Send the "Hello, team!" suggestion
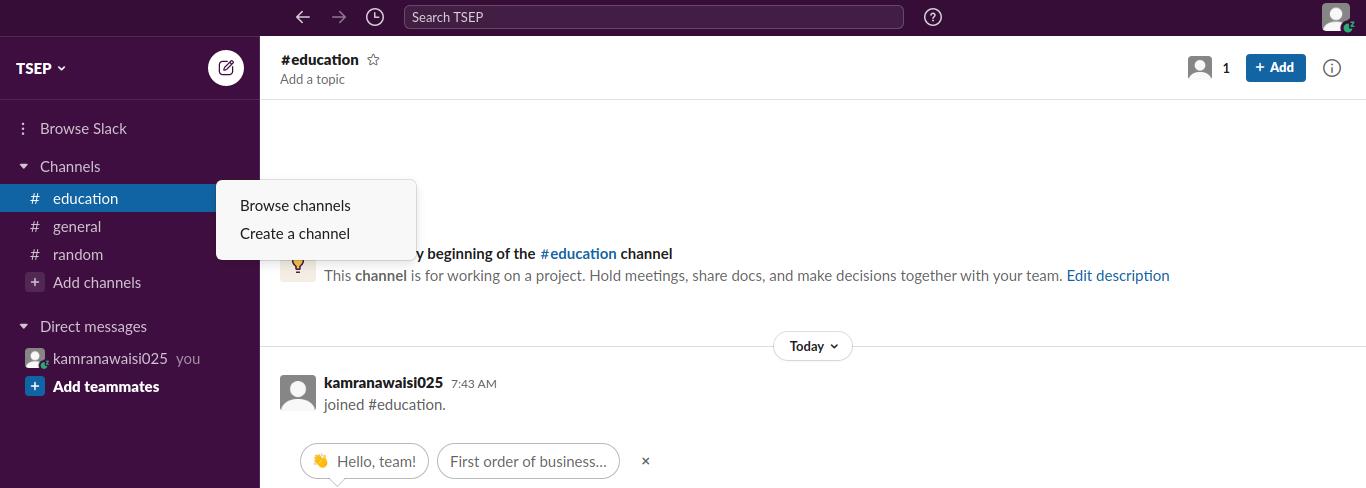The image size is (1366, 488). pyautogui.click(x=364, y=461)
